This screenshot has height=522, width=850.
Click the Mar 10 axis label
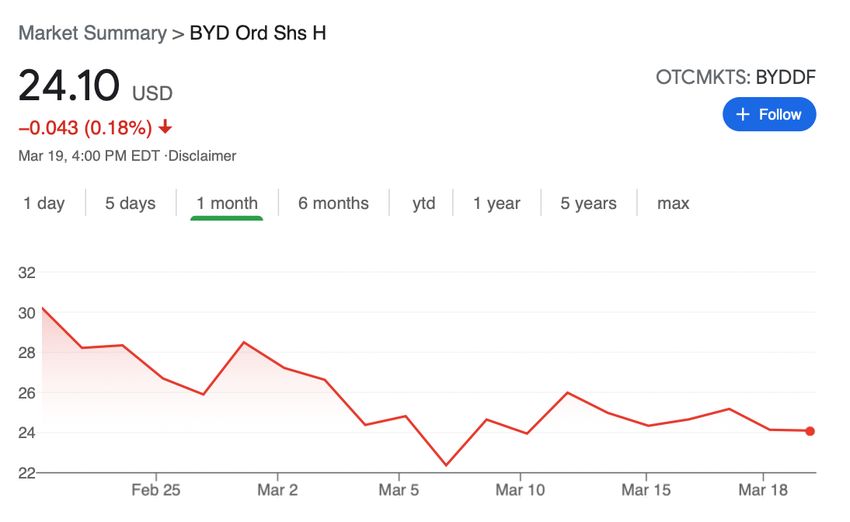[x=520, y=490]
